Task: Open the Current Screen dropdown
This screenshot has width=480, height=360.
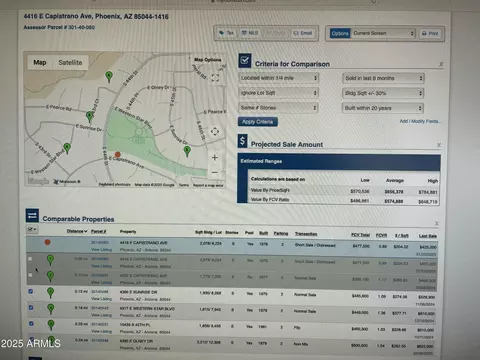Action: tap(383, 33)
